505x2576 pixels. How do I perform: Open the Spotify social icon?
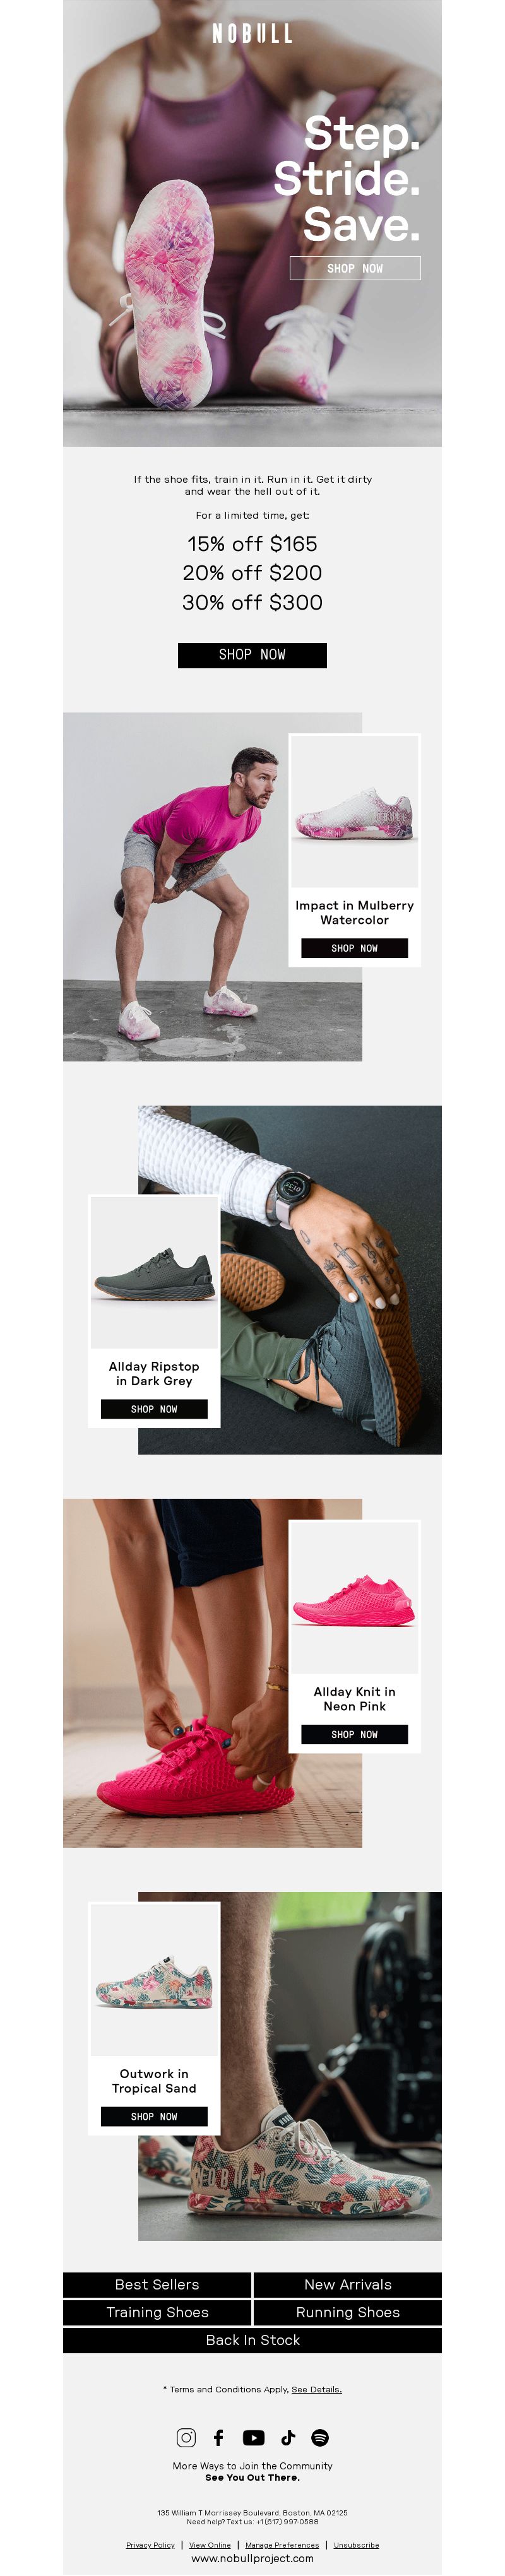320,2437
